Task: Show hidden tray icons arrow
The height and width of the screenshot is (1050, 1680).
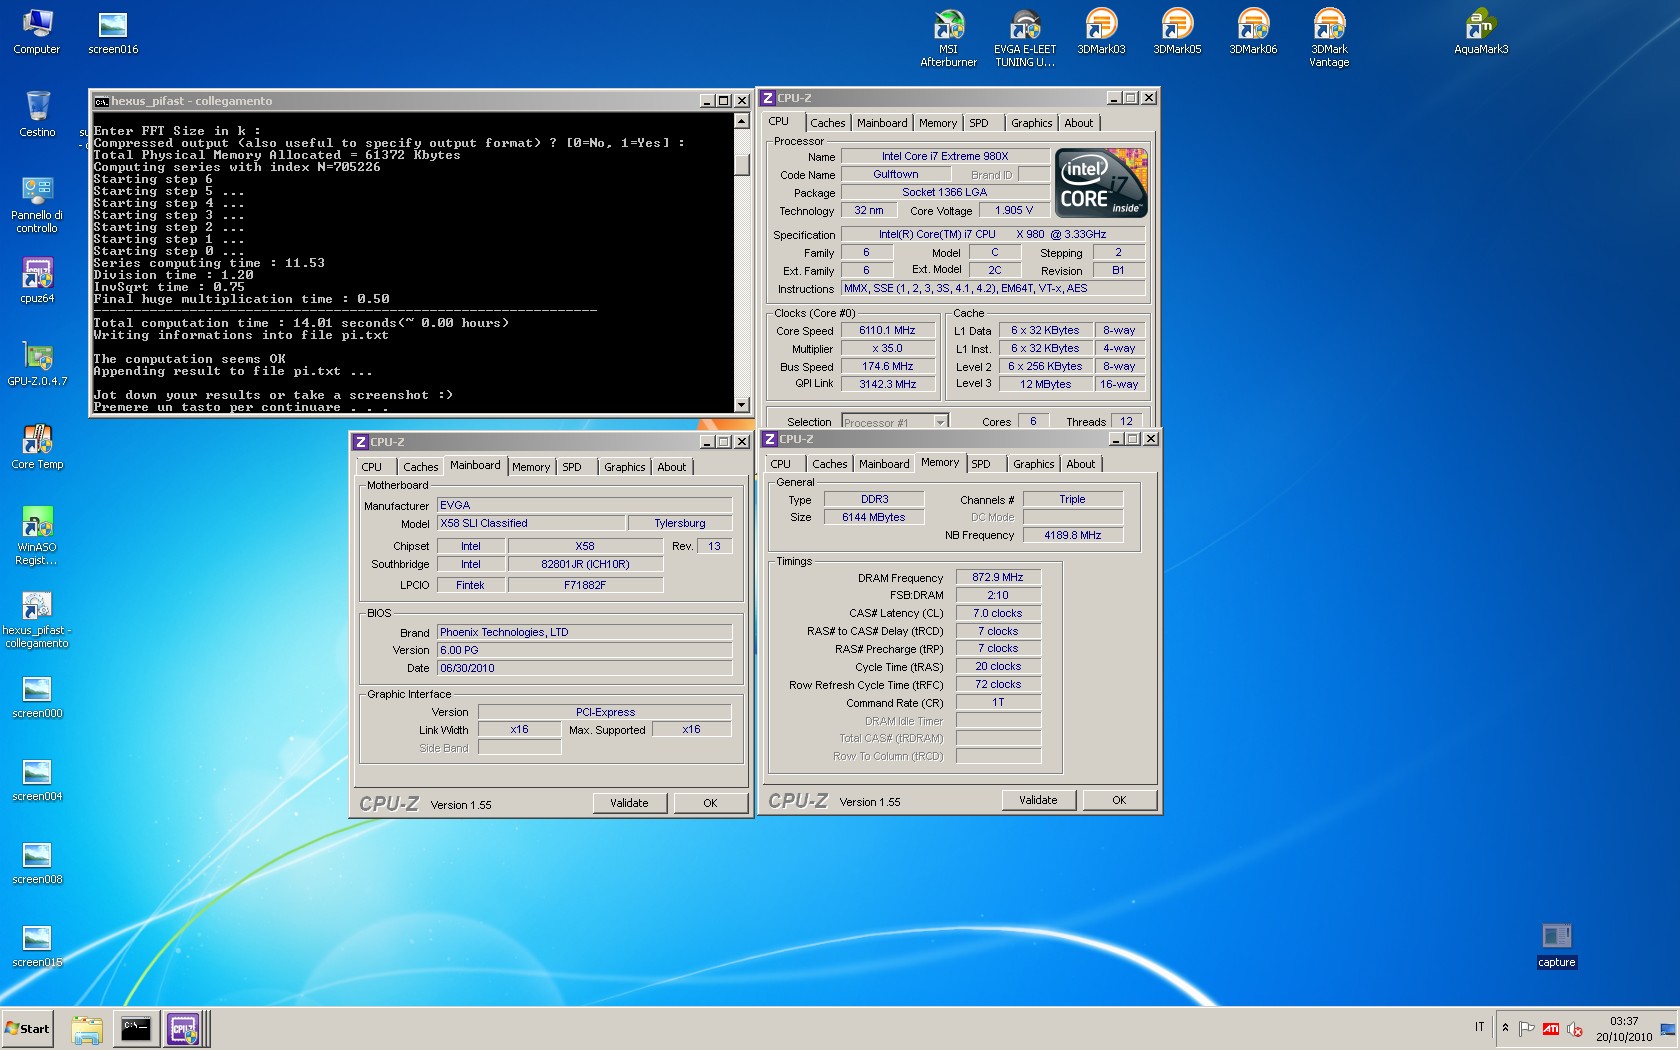Action: (1505, 1028)
